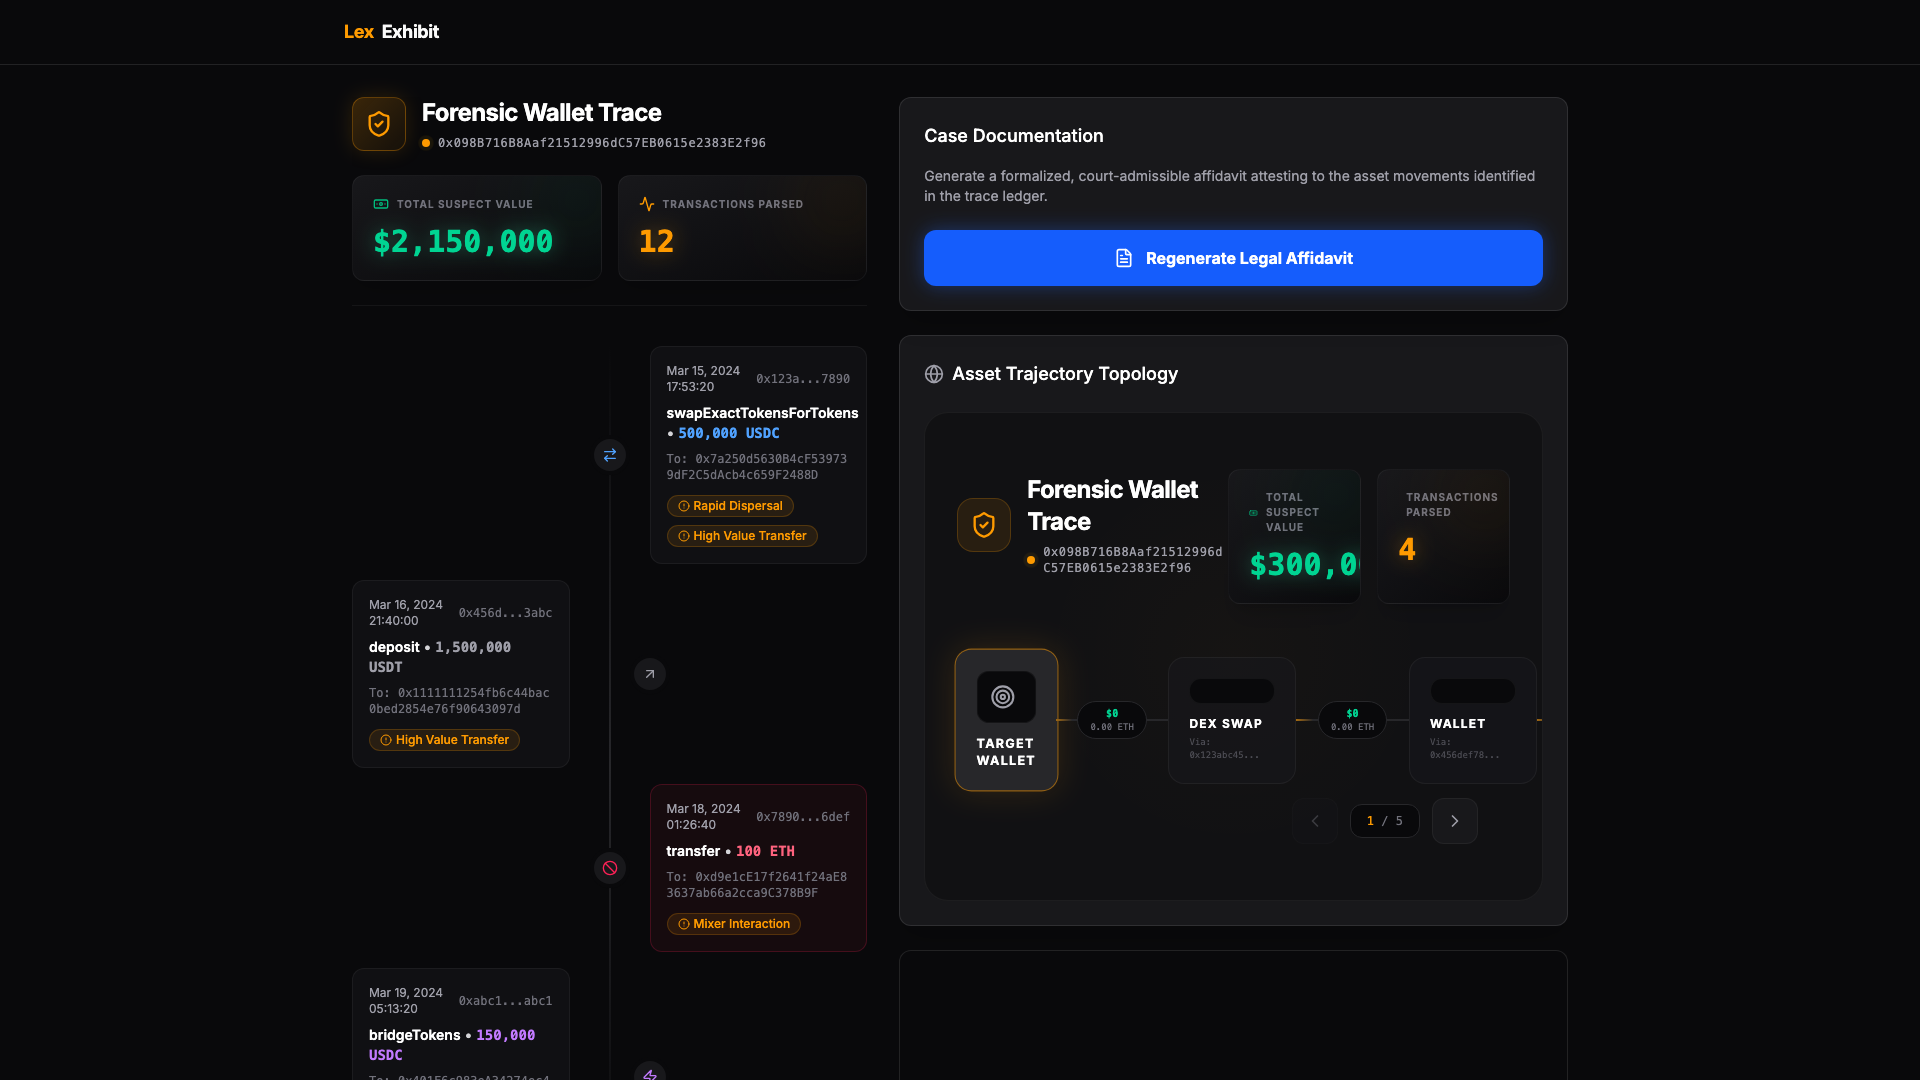
Task: Open the deposit 1,500,000 USDT transaction card
Action: pos(460,673)
